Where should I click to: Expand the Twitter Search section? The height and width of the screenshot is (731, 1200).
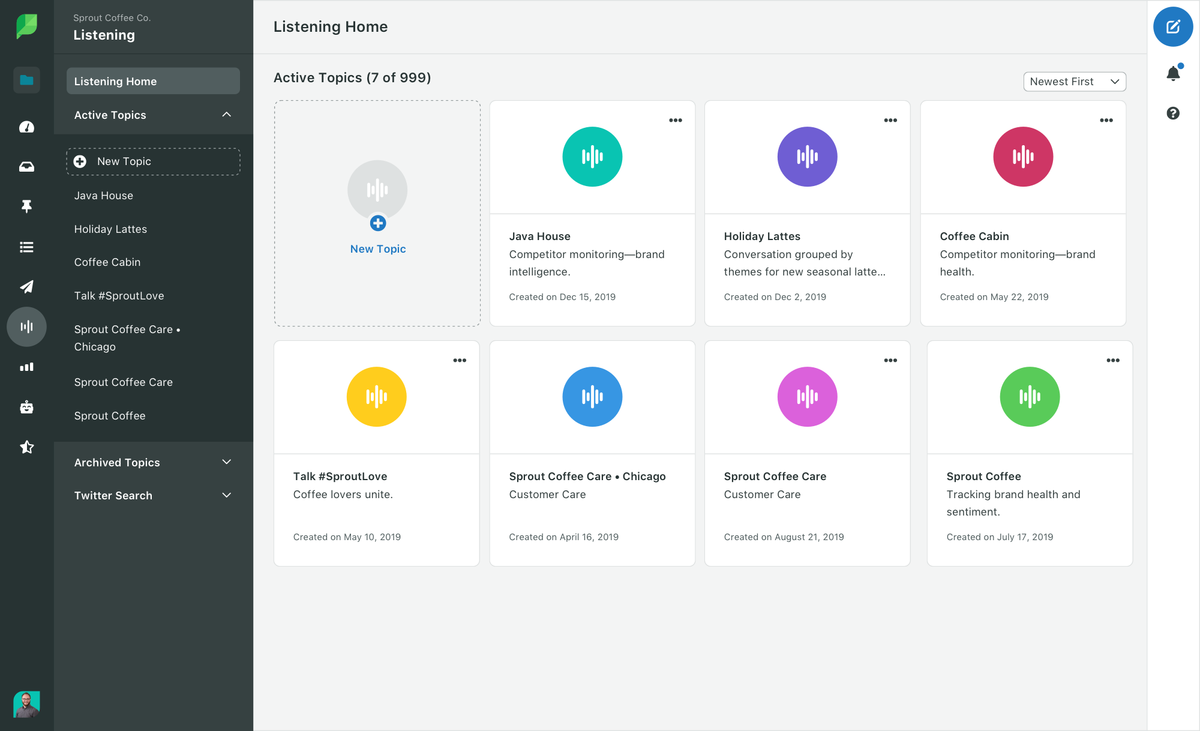coord(226,495)
